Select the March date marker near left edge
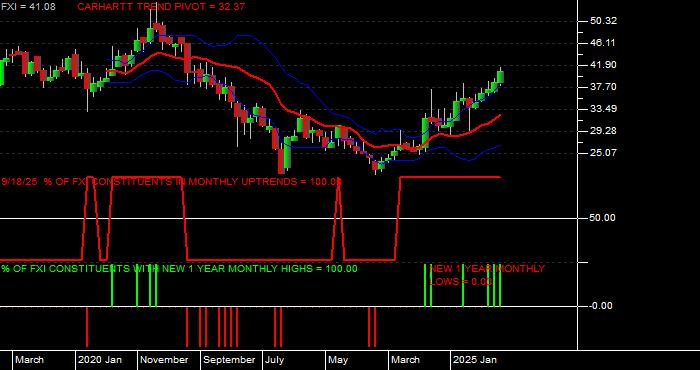Image resolution: width=700 pixels, height=370 pixels. 29,360
